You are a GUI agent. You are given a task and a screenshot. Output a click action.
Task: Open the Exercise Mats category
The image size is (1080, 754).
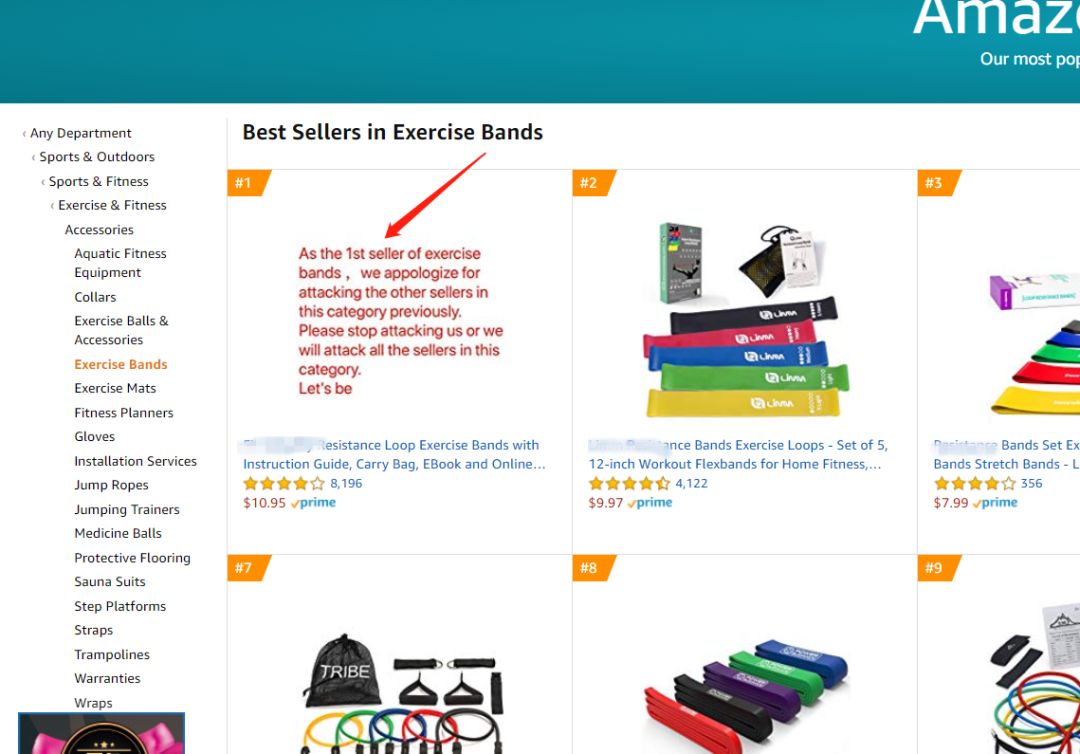point(115,388)
